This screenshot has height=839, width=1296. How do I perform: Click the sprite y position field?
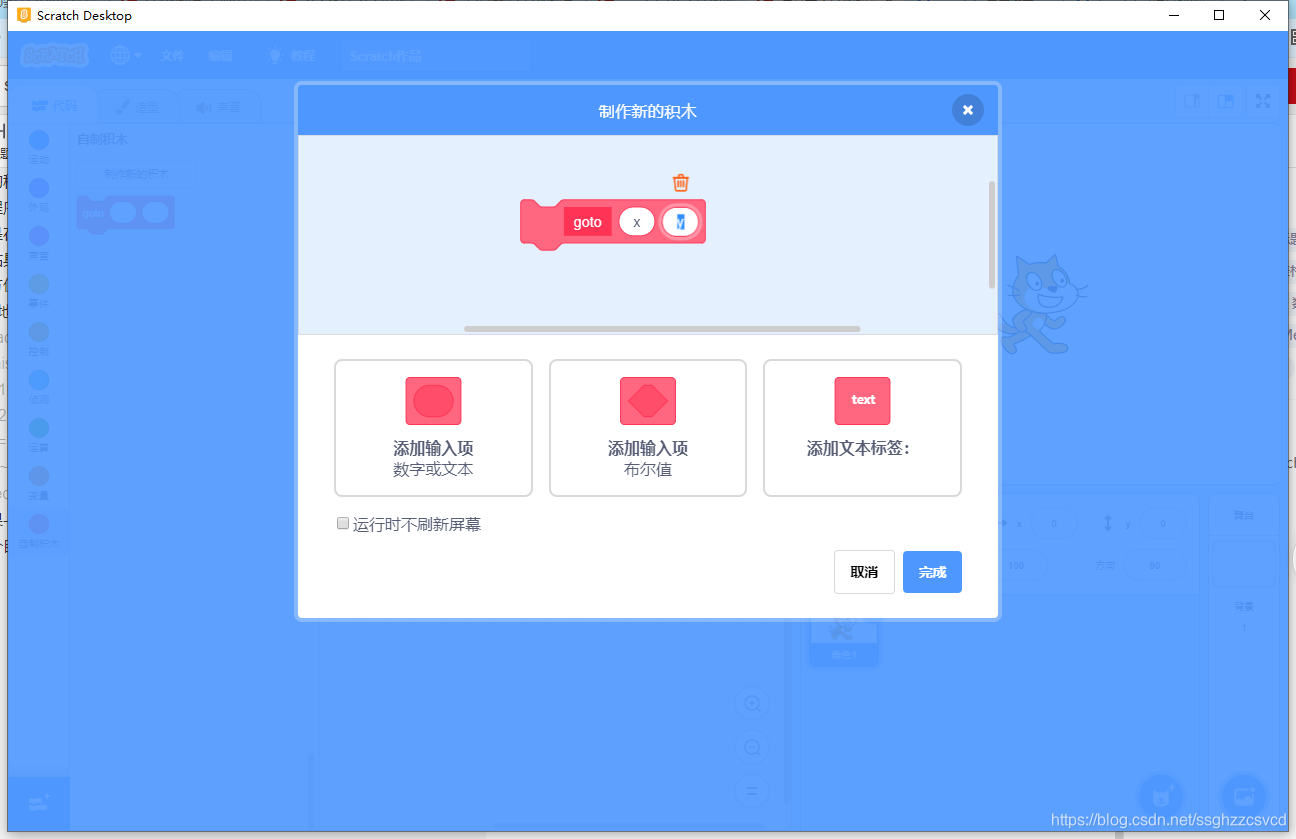point(1165,524)
